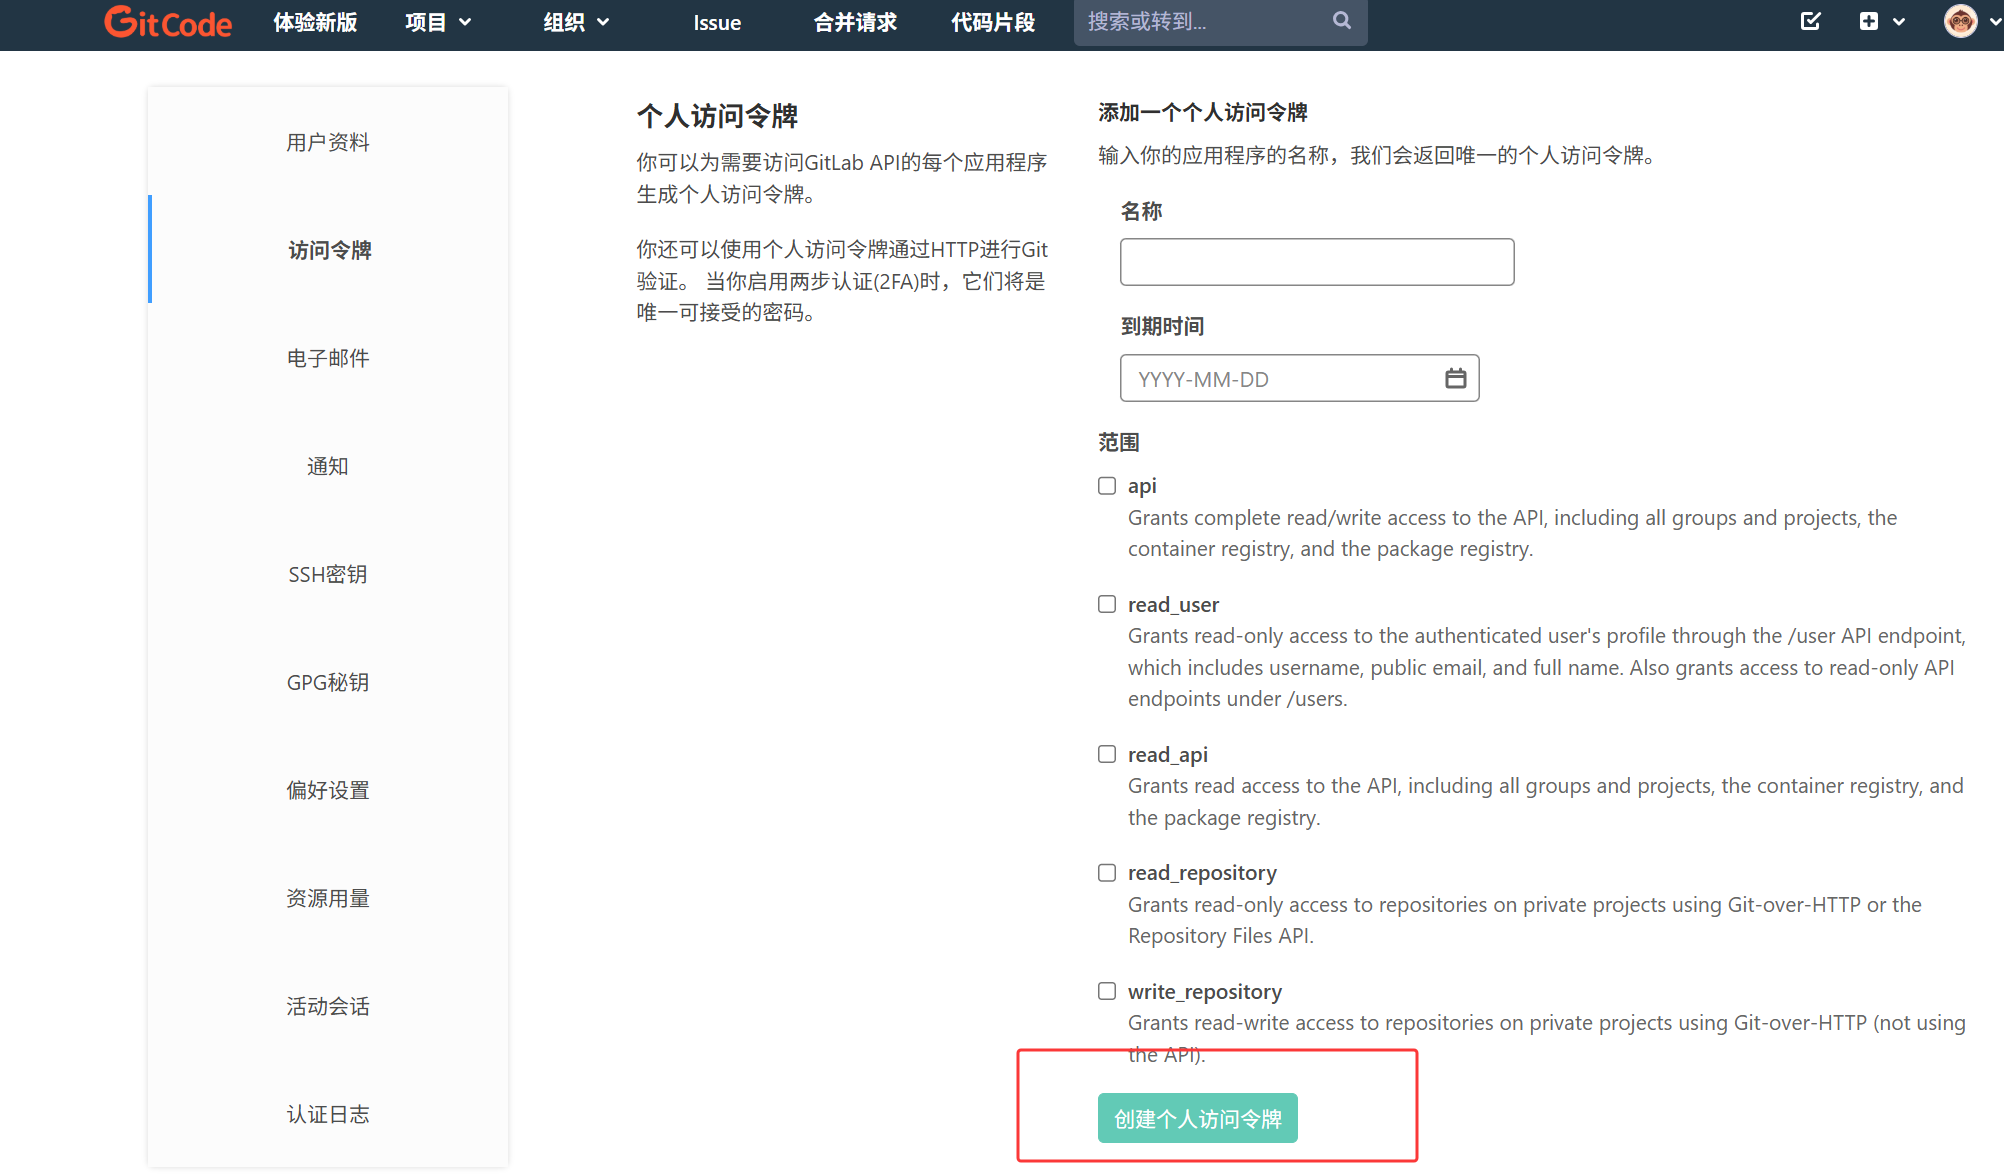Click the plus icon to create new content
The width and height of the screenshot is (2004, 1176).
(x=1869, y=21)
